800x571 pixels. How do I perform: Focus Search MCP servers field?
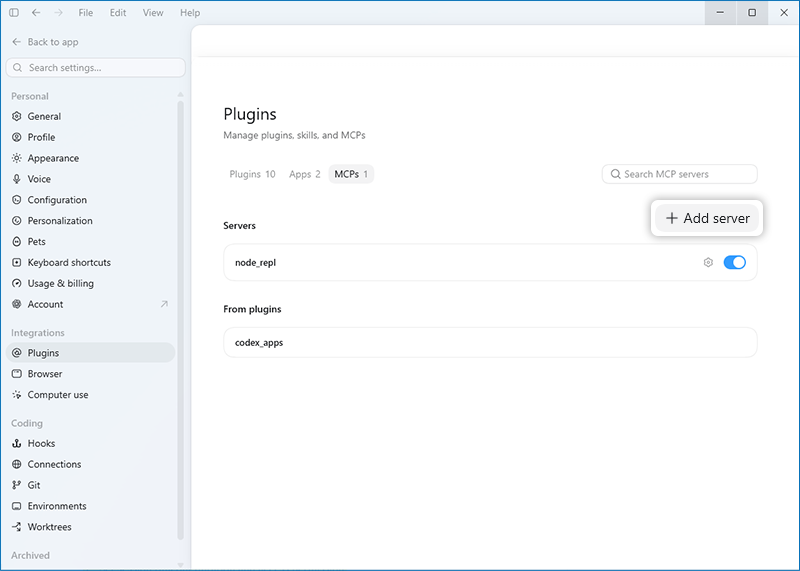click(x=680, y=174)
